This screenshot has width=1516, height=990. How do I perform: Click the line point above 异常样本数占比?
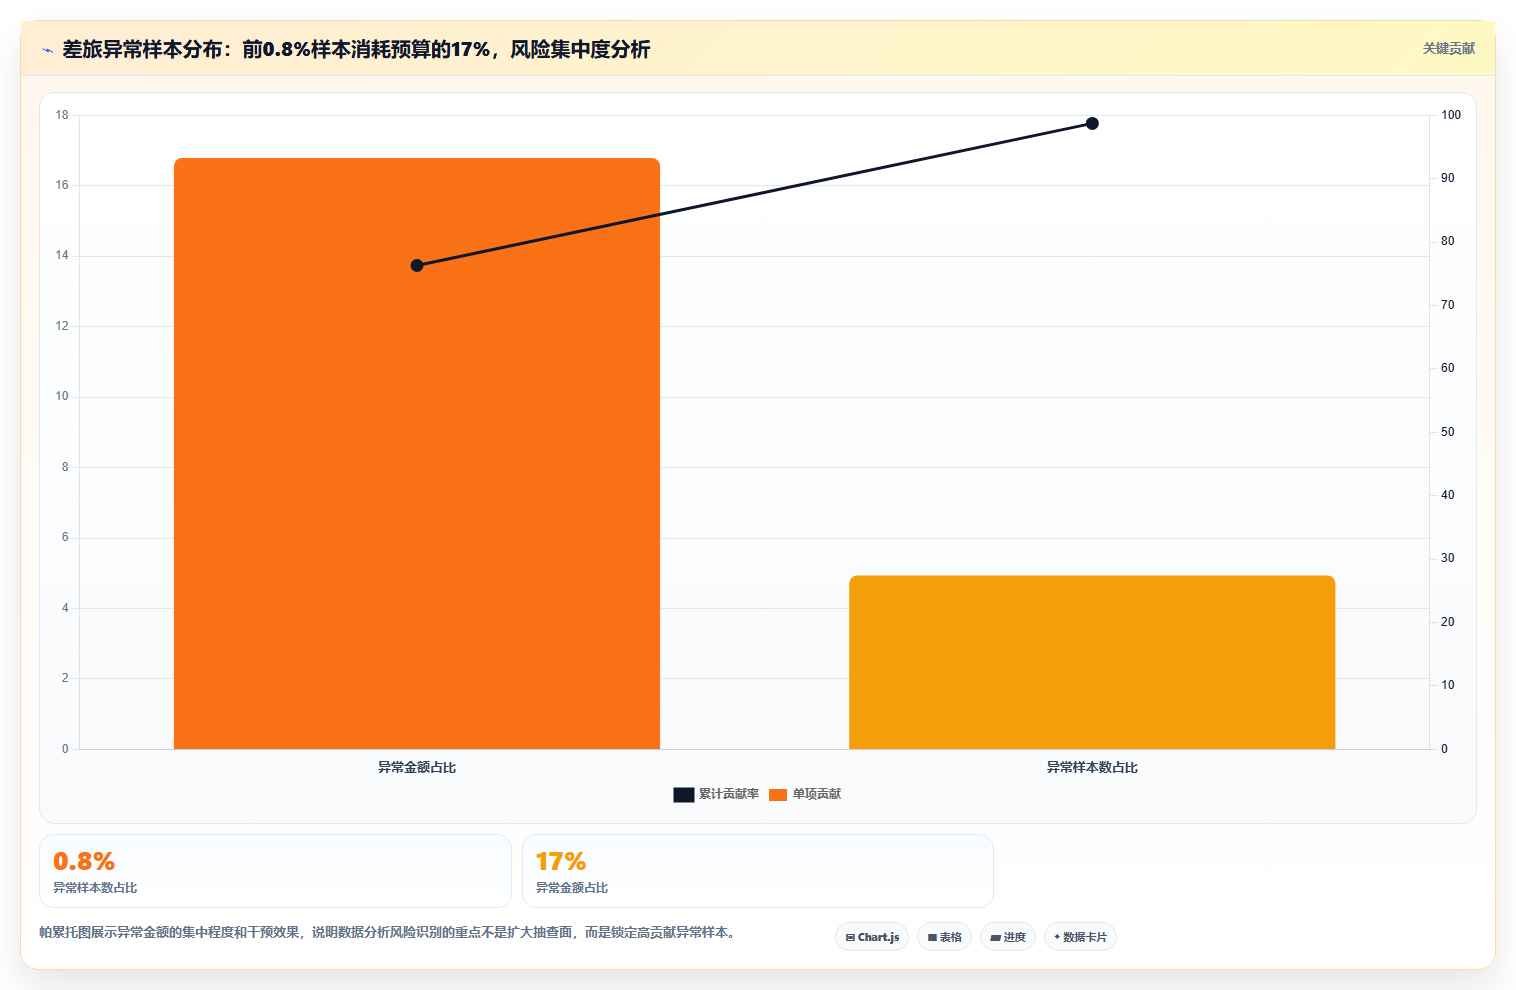click(x=1092, y=123)
